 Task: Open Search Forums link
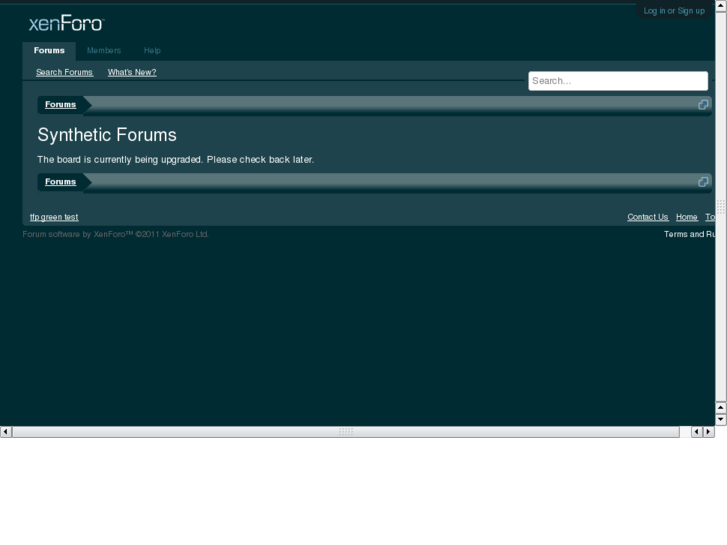click(64, 72)
